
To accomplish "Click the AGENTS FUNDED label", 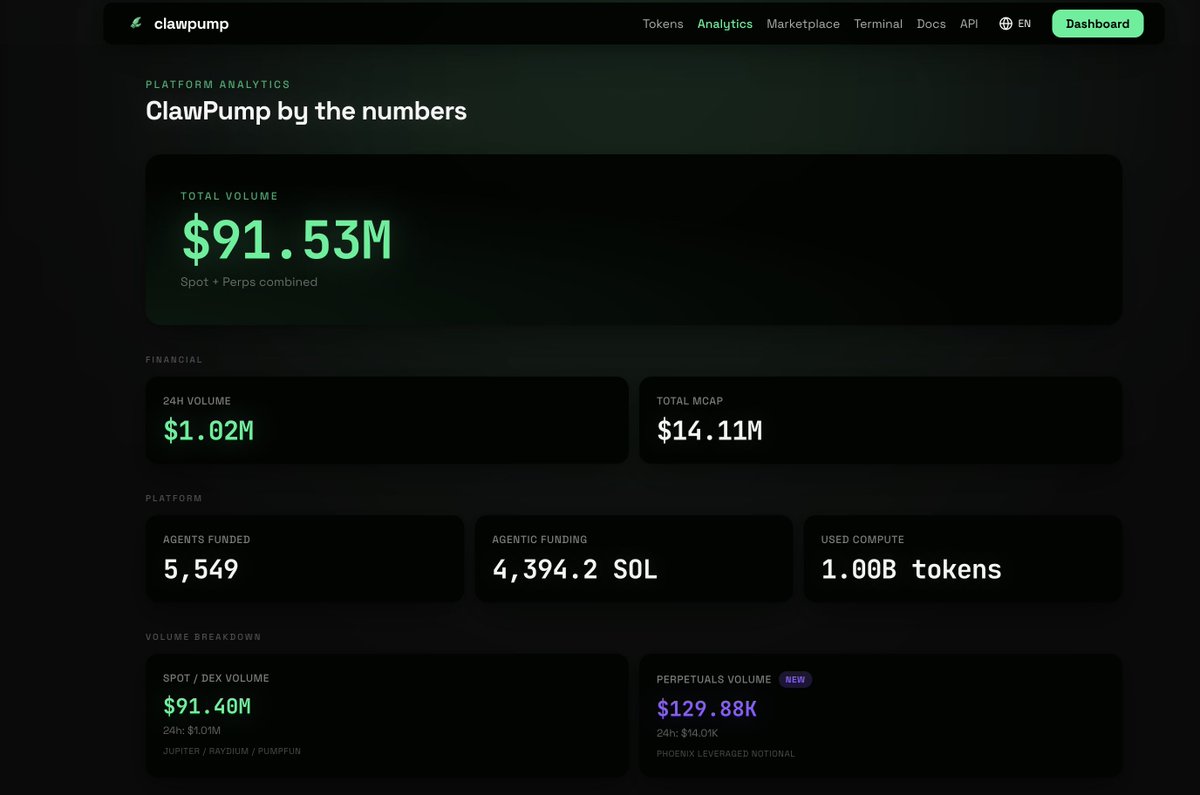I will (x=207, y=540).
